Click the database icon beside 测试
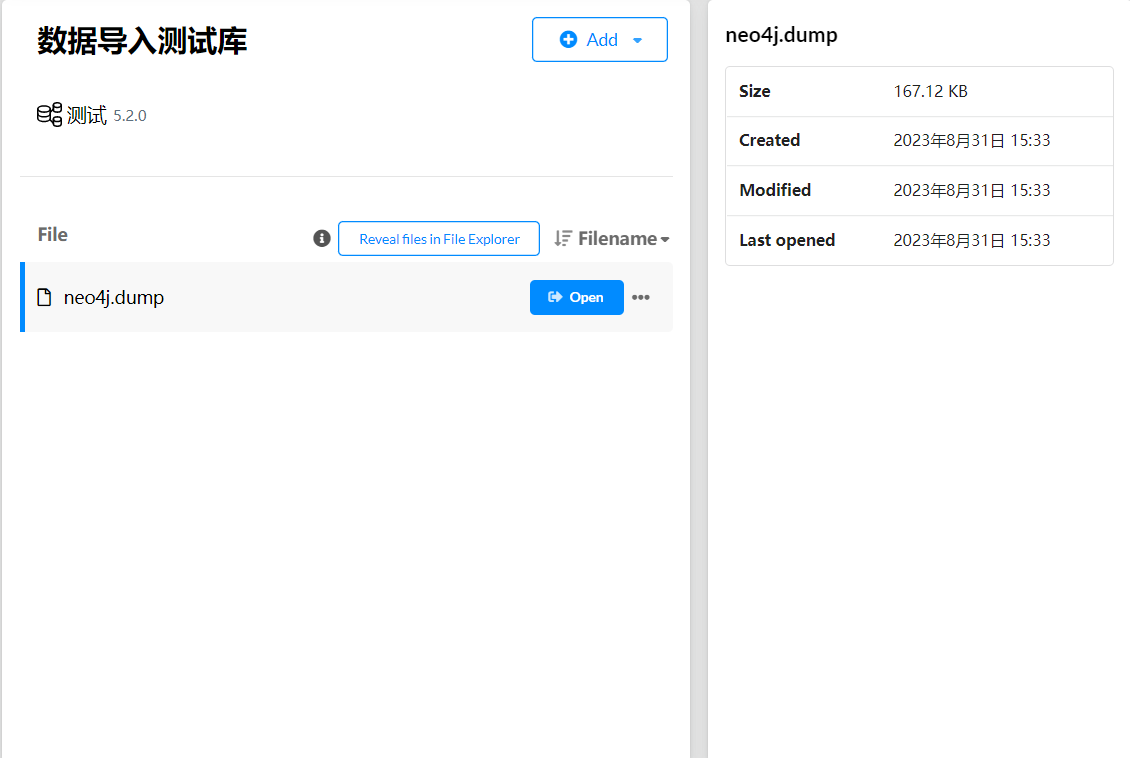Image resolution: width=1130 pixels, height=758 pixels. click(50, 115)
